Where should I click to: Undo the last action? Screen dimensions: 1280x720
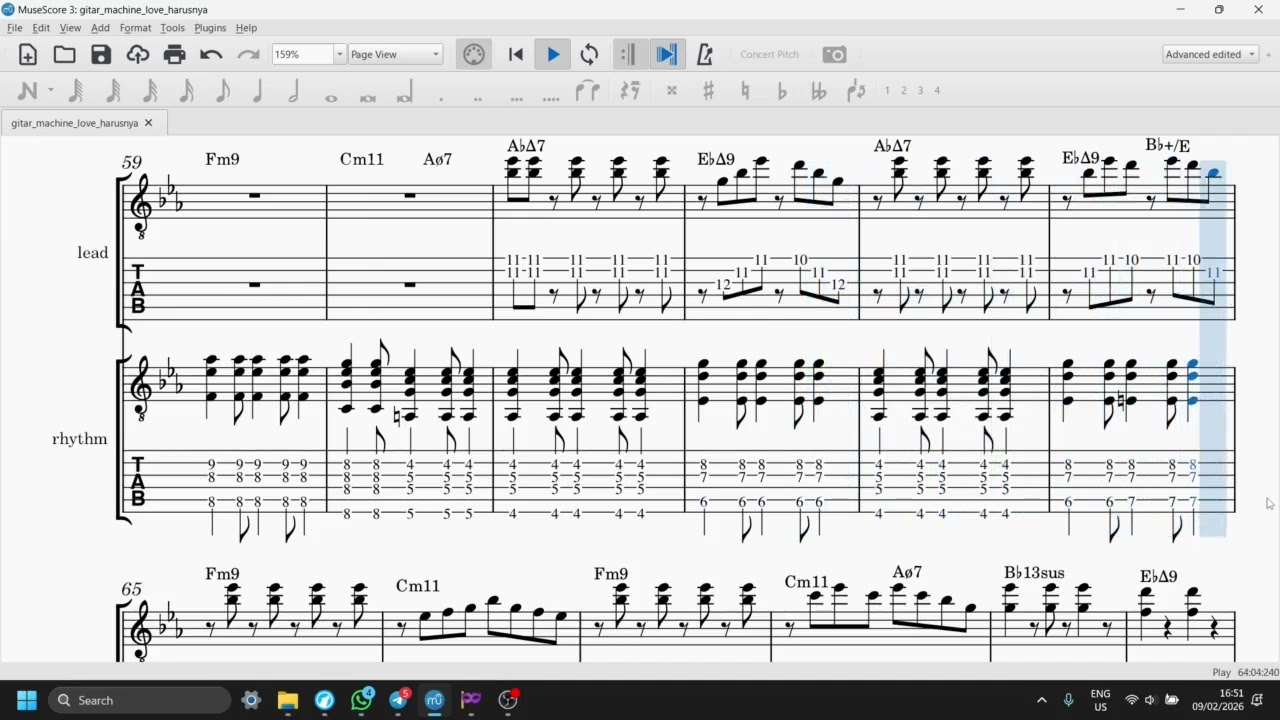pos(211,55)
